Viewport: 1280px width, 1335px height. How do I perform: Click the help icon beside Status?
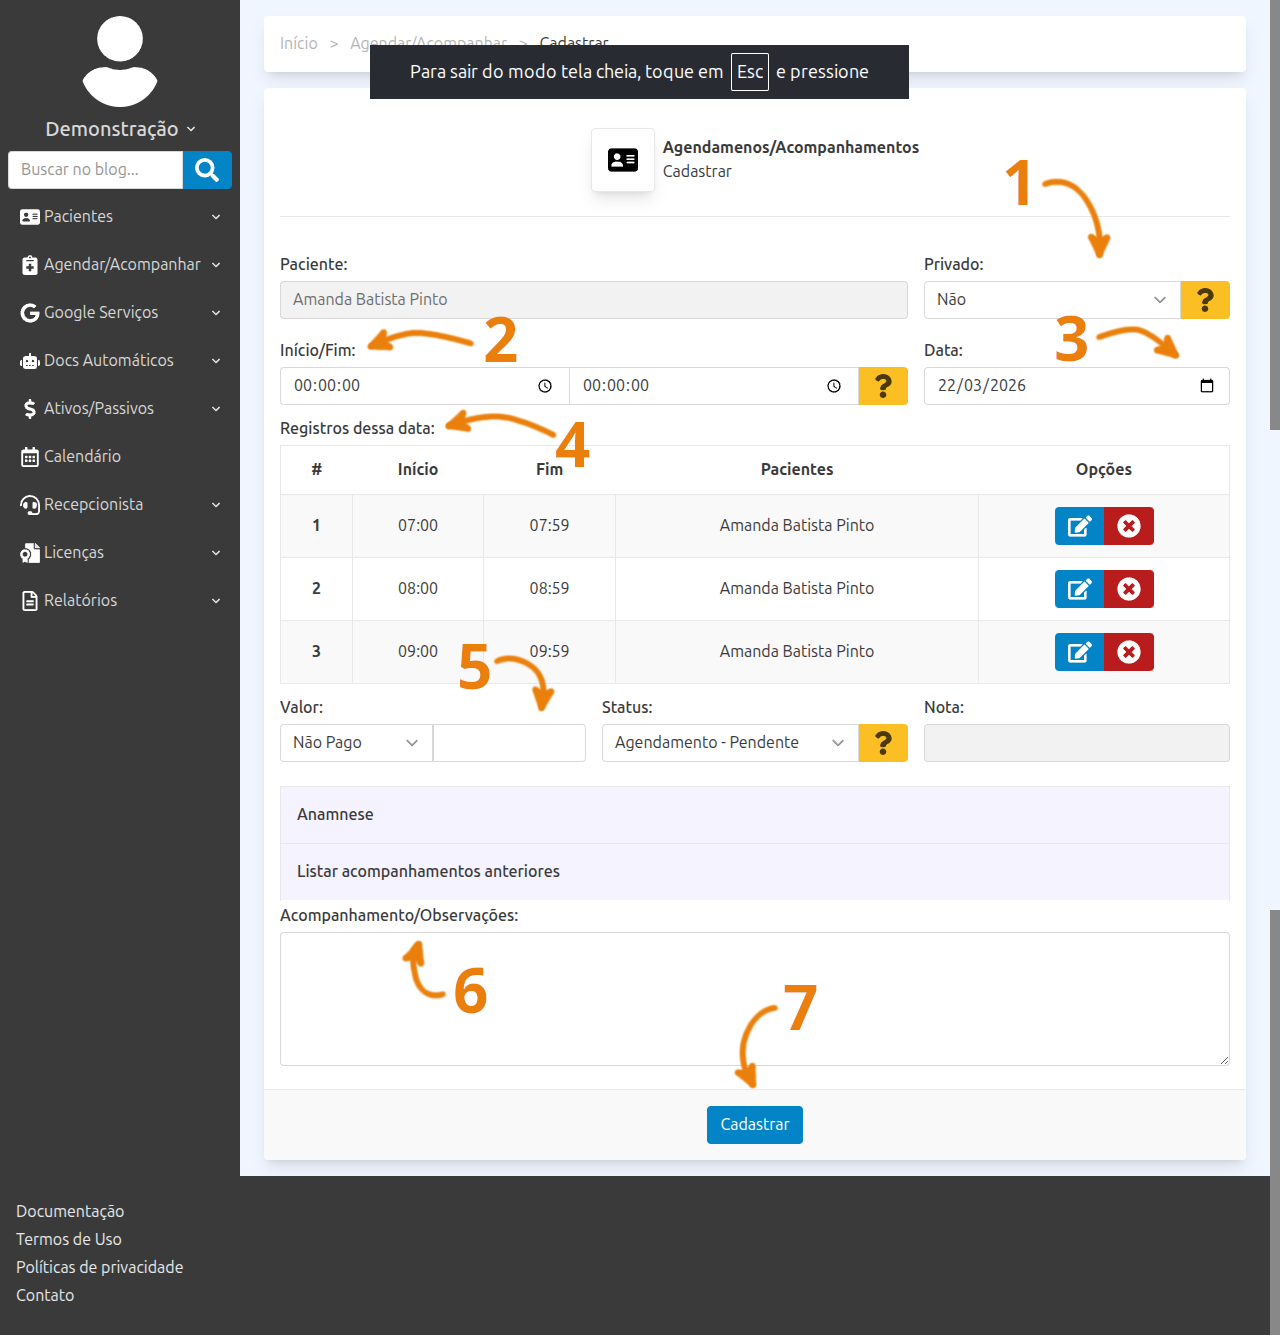pos(882,743)
